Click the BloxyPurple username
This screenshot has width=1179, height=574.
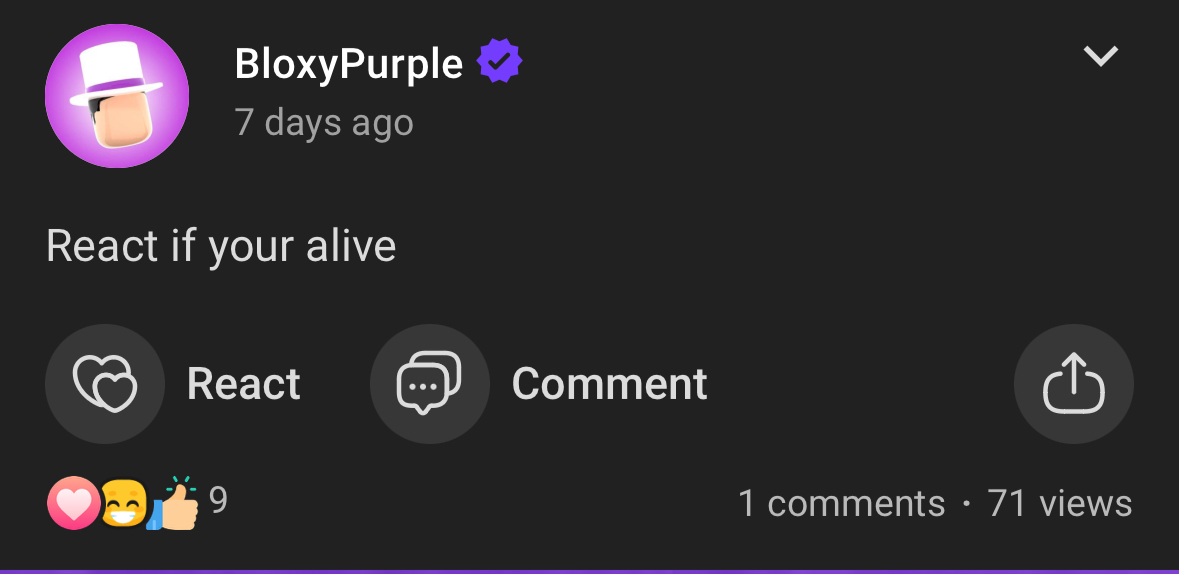coord(349,63)
